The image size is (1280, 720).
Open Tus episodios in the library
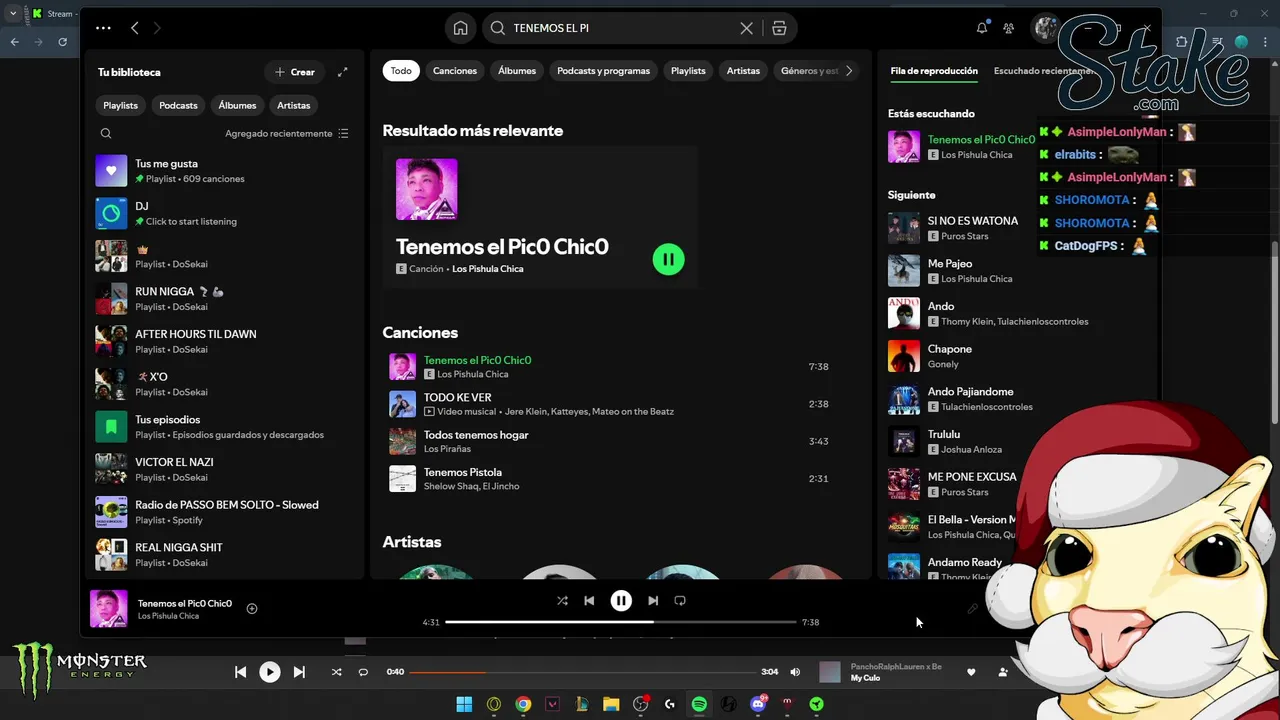click(224, 427)
